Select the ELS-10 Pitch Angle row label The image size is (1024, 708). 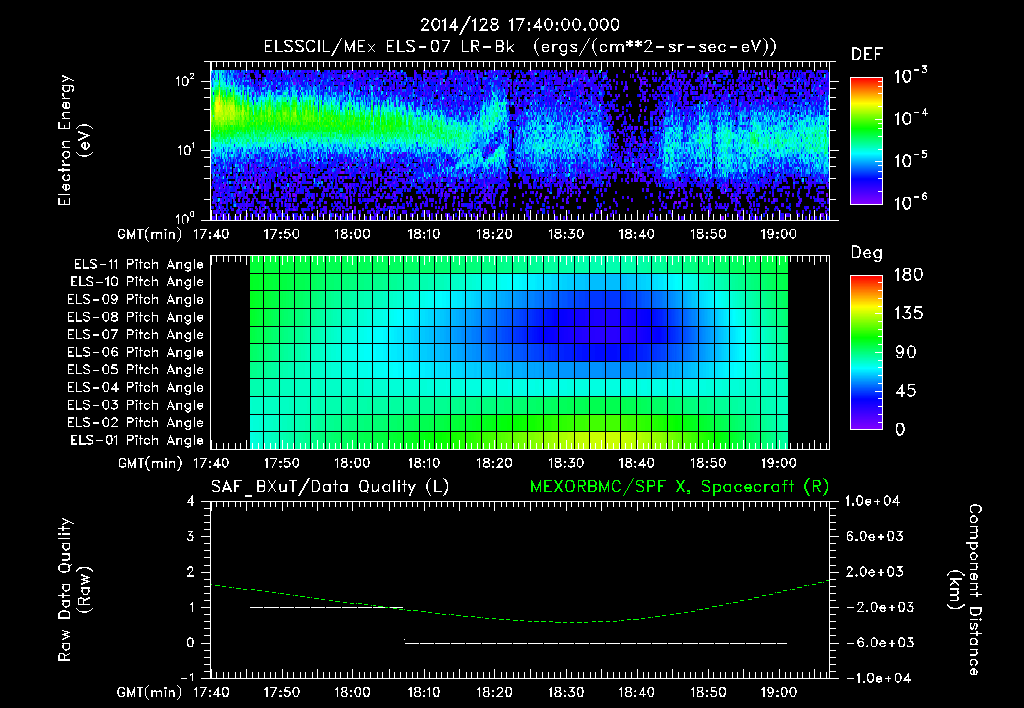137,282
